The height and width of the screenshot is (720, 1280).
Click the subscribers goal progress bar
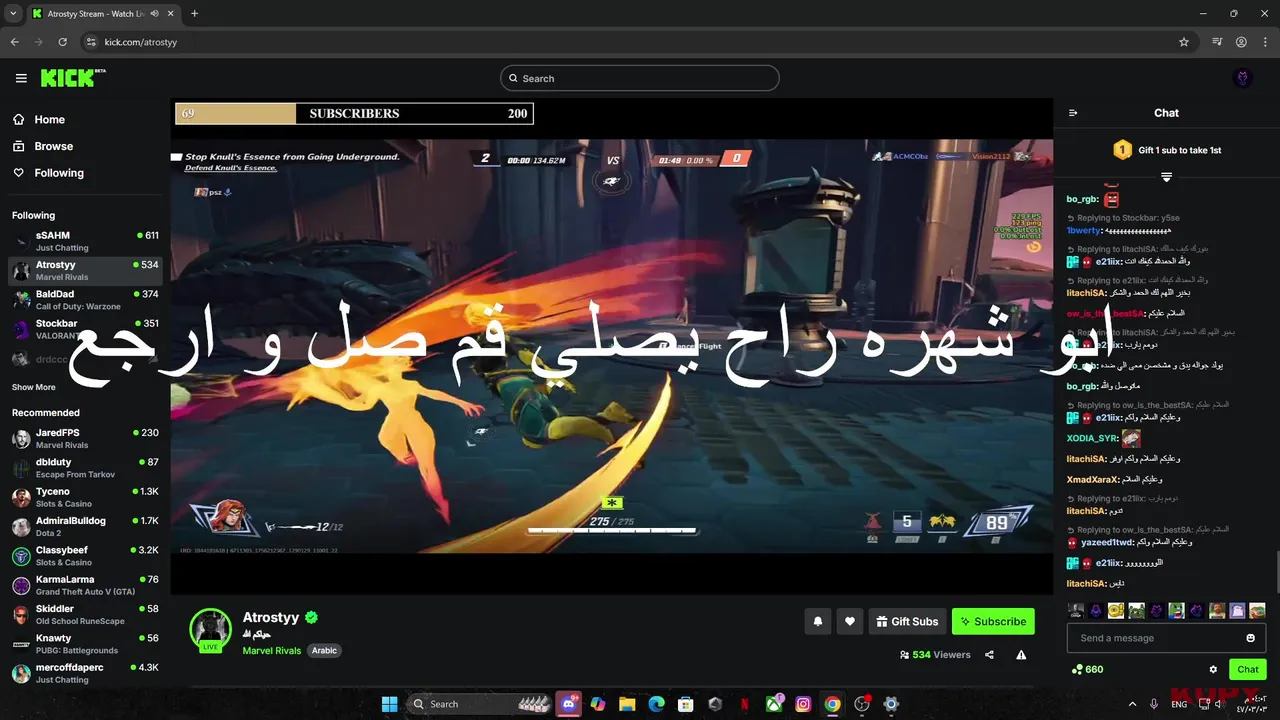tap(354, 113)
